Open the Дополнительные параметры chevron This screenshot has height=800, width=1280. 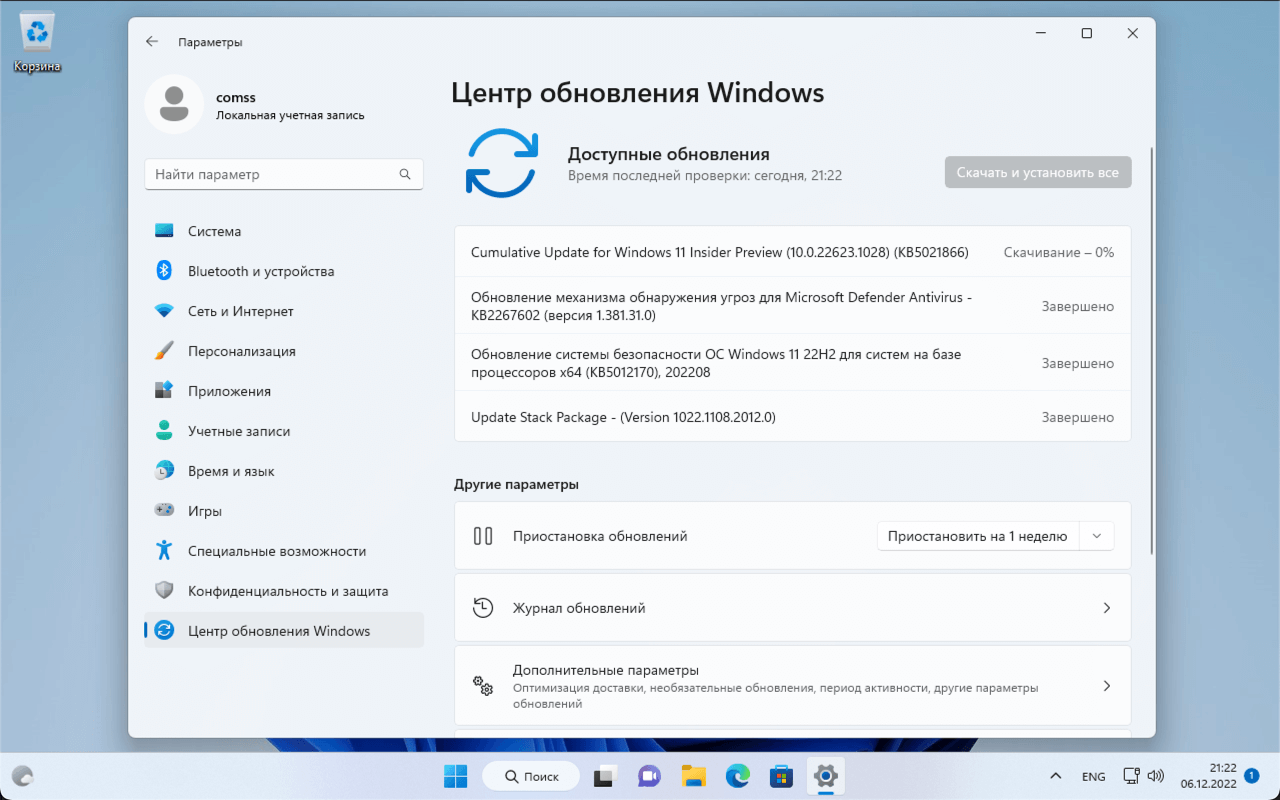(x=1107, y=686)
